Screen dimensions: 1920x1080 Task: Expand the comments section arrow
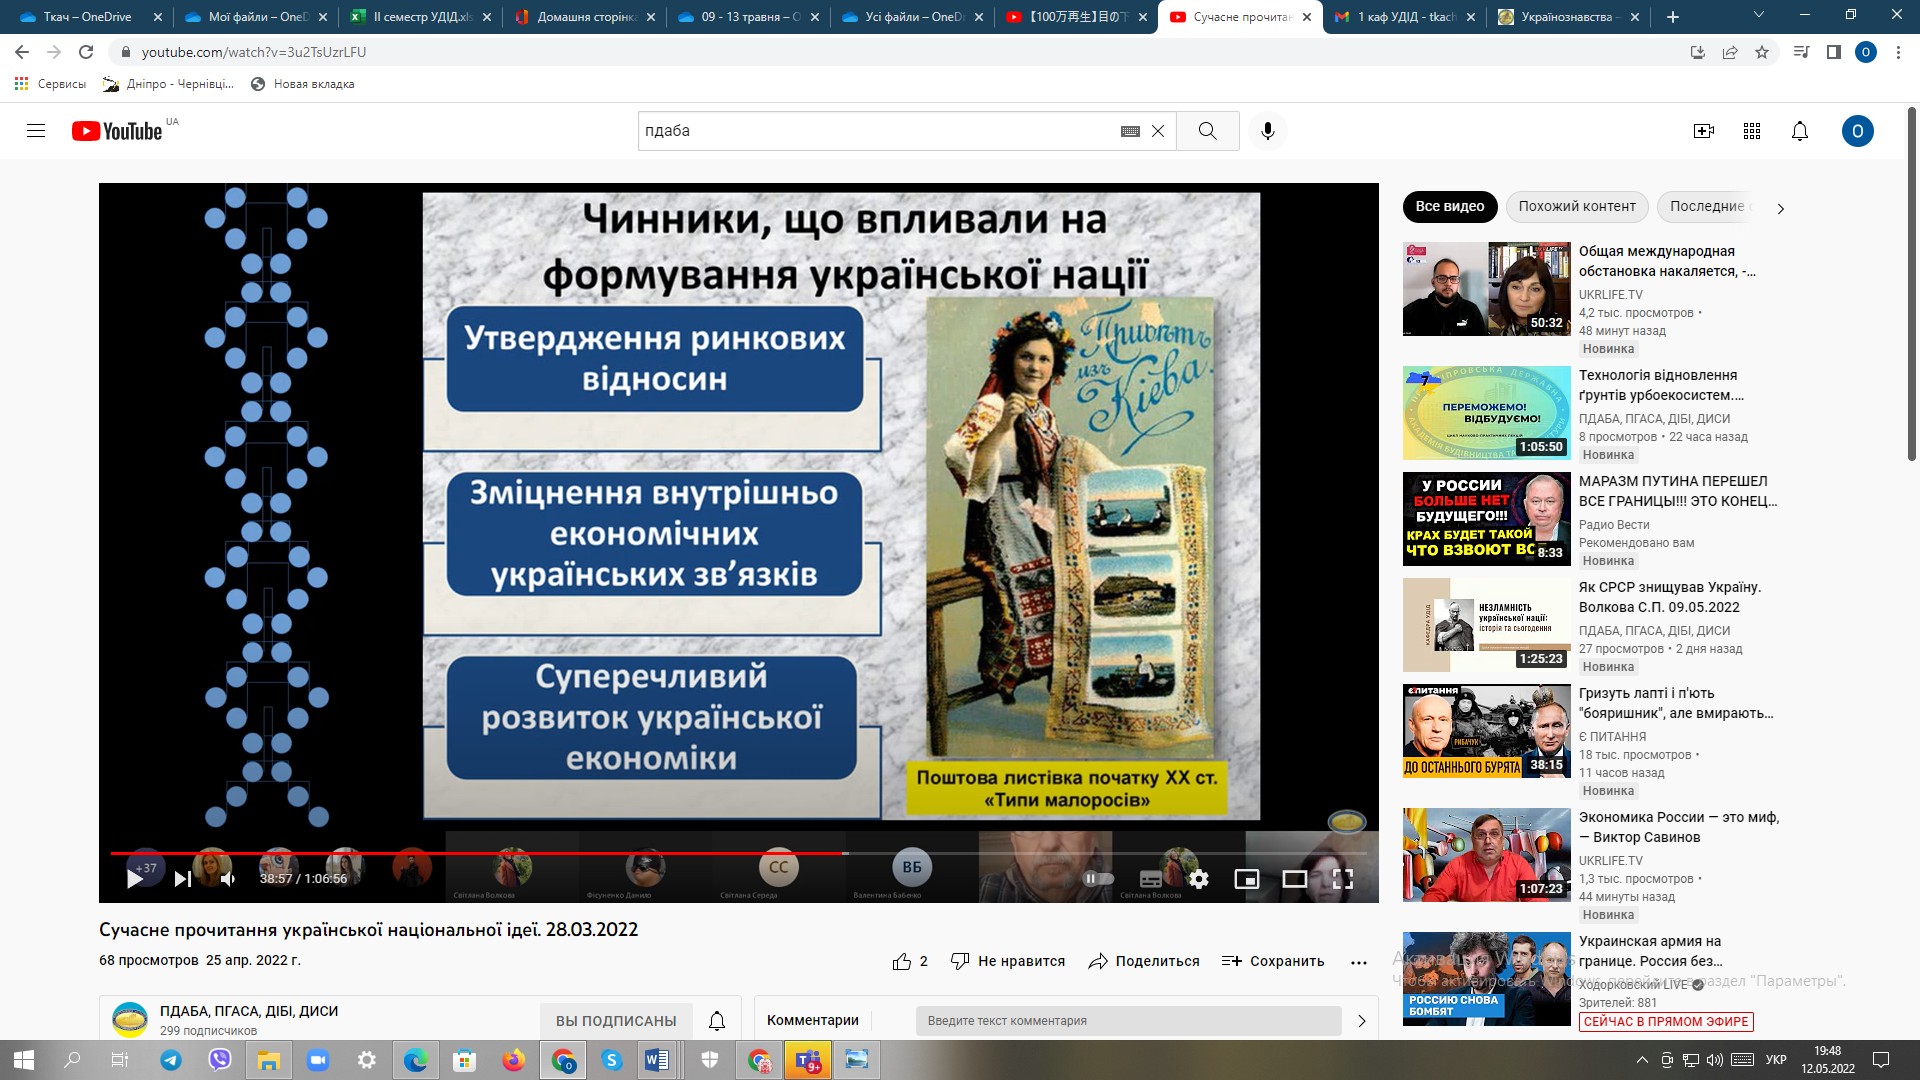pos(1361,1021)
